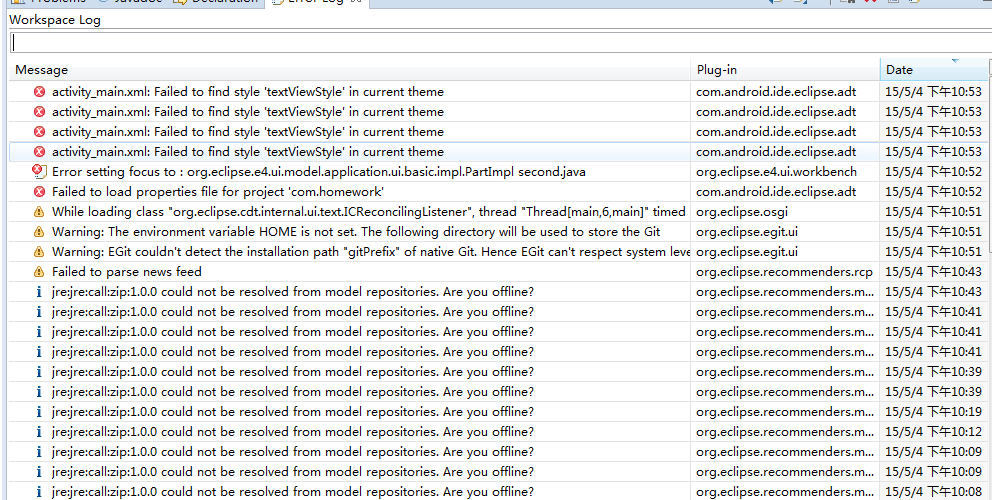
Task: Click the error icon beside 'Error setting focus to'
Action: (x=39, y=172)
